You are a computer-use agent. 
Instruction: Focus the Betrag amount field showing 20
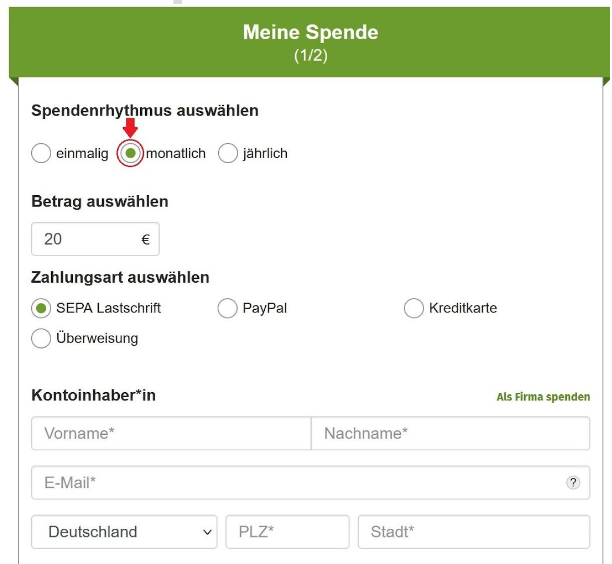(95, 239)
